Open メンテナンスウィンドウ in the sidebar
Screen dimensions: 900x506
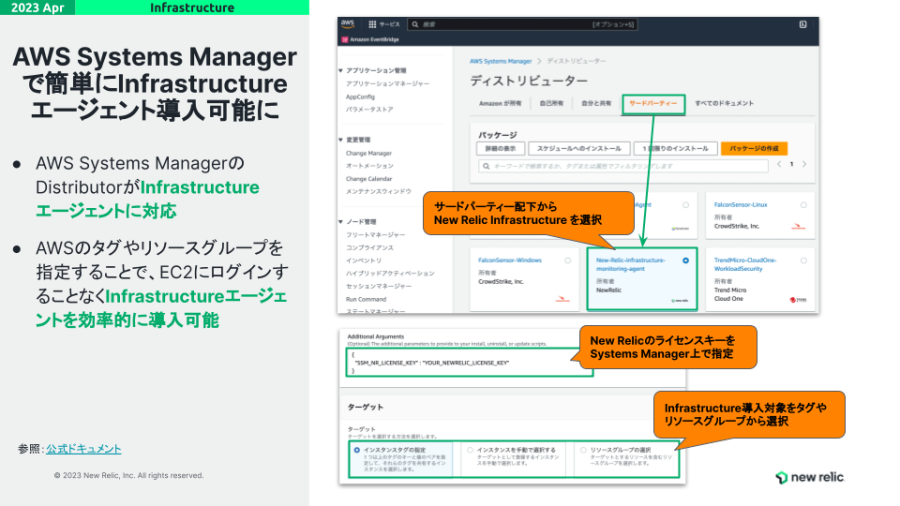point(378,192)
